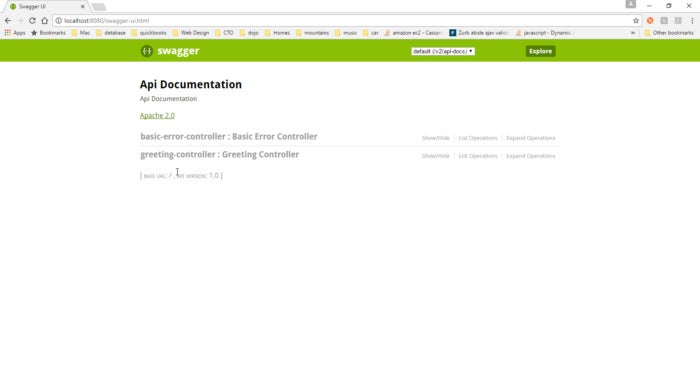Select the Swagger UI browser tab

click(45, 7)
